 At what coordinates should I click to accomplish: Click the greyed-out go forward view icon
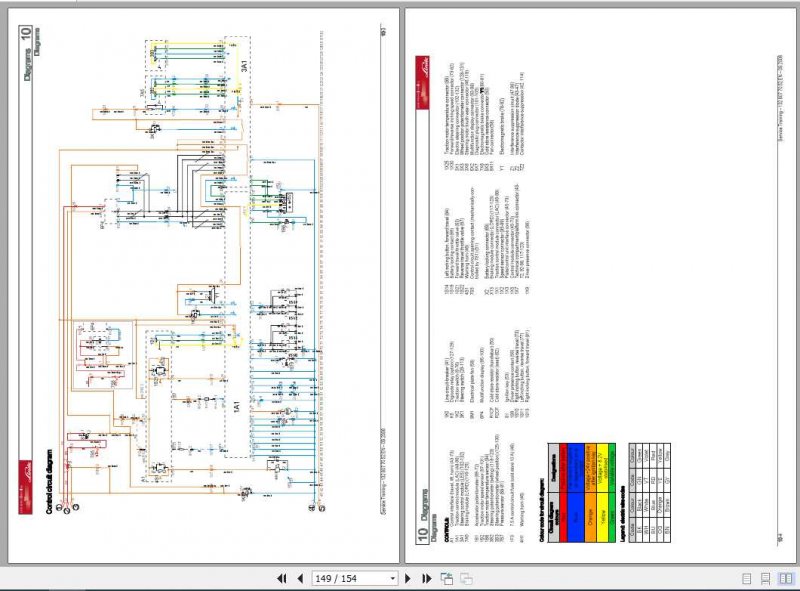click(x=464, y=578)
